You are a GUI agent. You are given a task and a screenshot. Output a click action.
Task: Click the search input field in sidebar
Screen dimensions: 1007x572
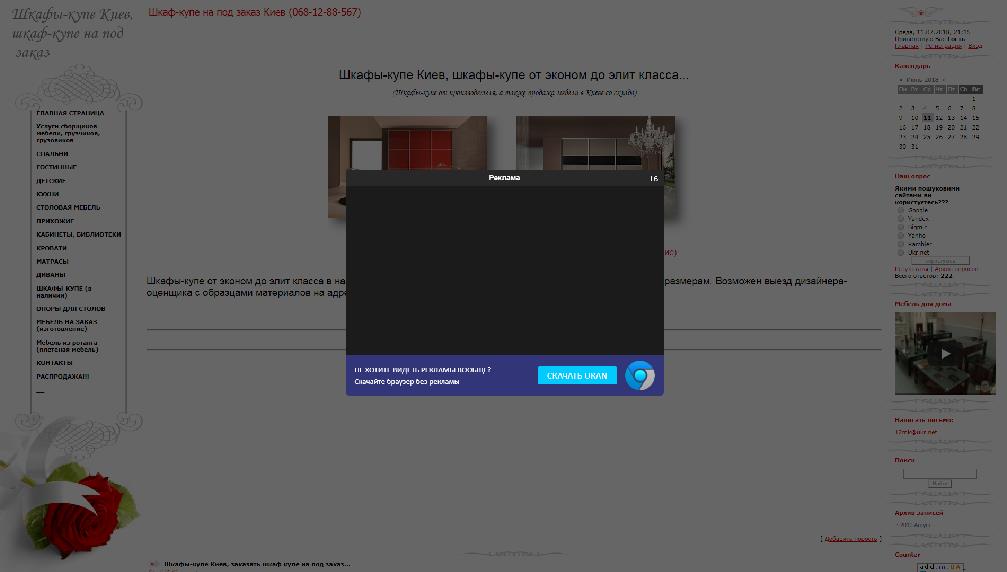click(940, 474)
